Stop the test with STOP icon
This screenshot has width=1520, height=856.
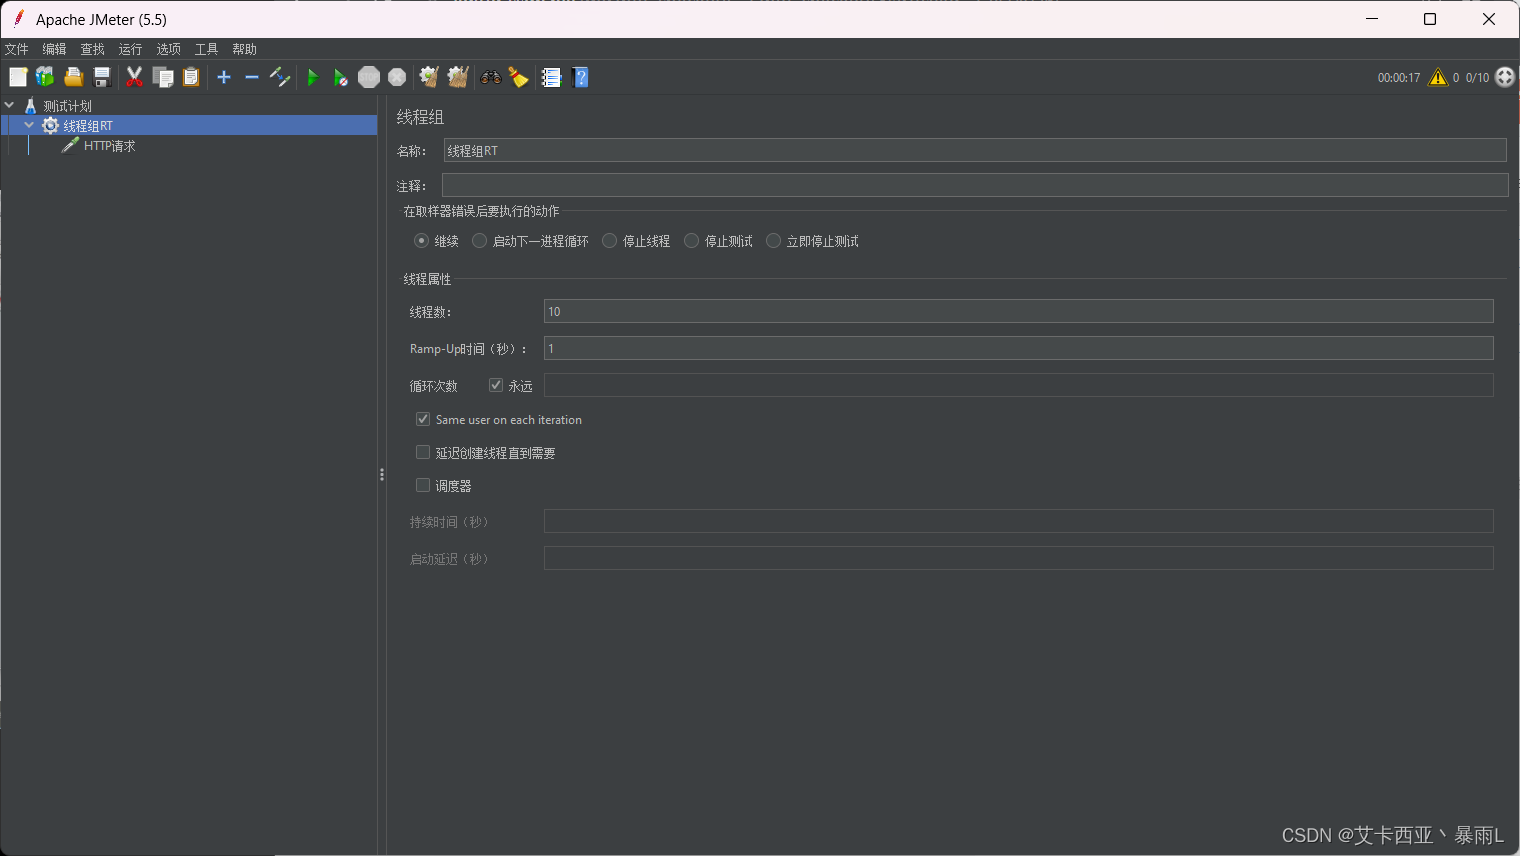[x=369, y=77]
